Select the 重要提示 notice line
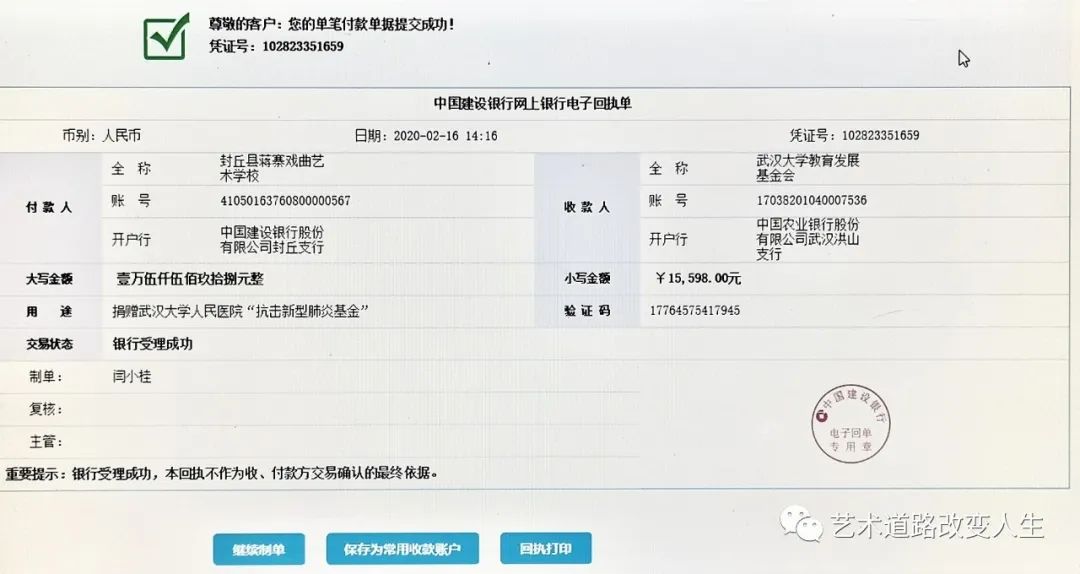Screen dimensions: 1080x574 pos(222,473)
